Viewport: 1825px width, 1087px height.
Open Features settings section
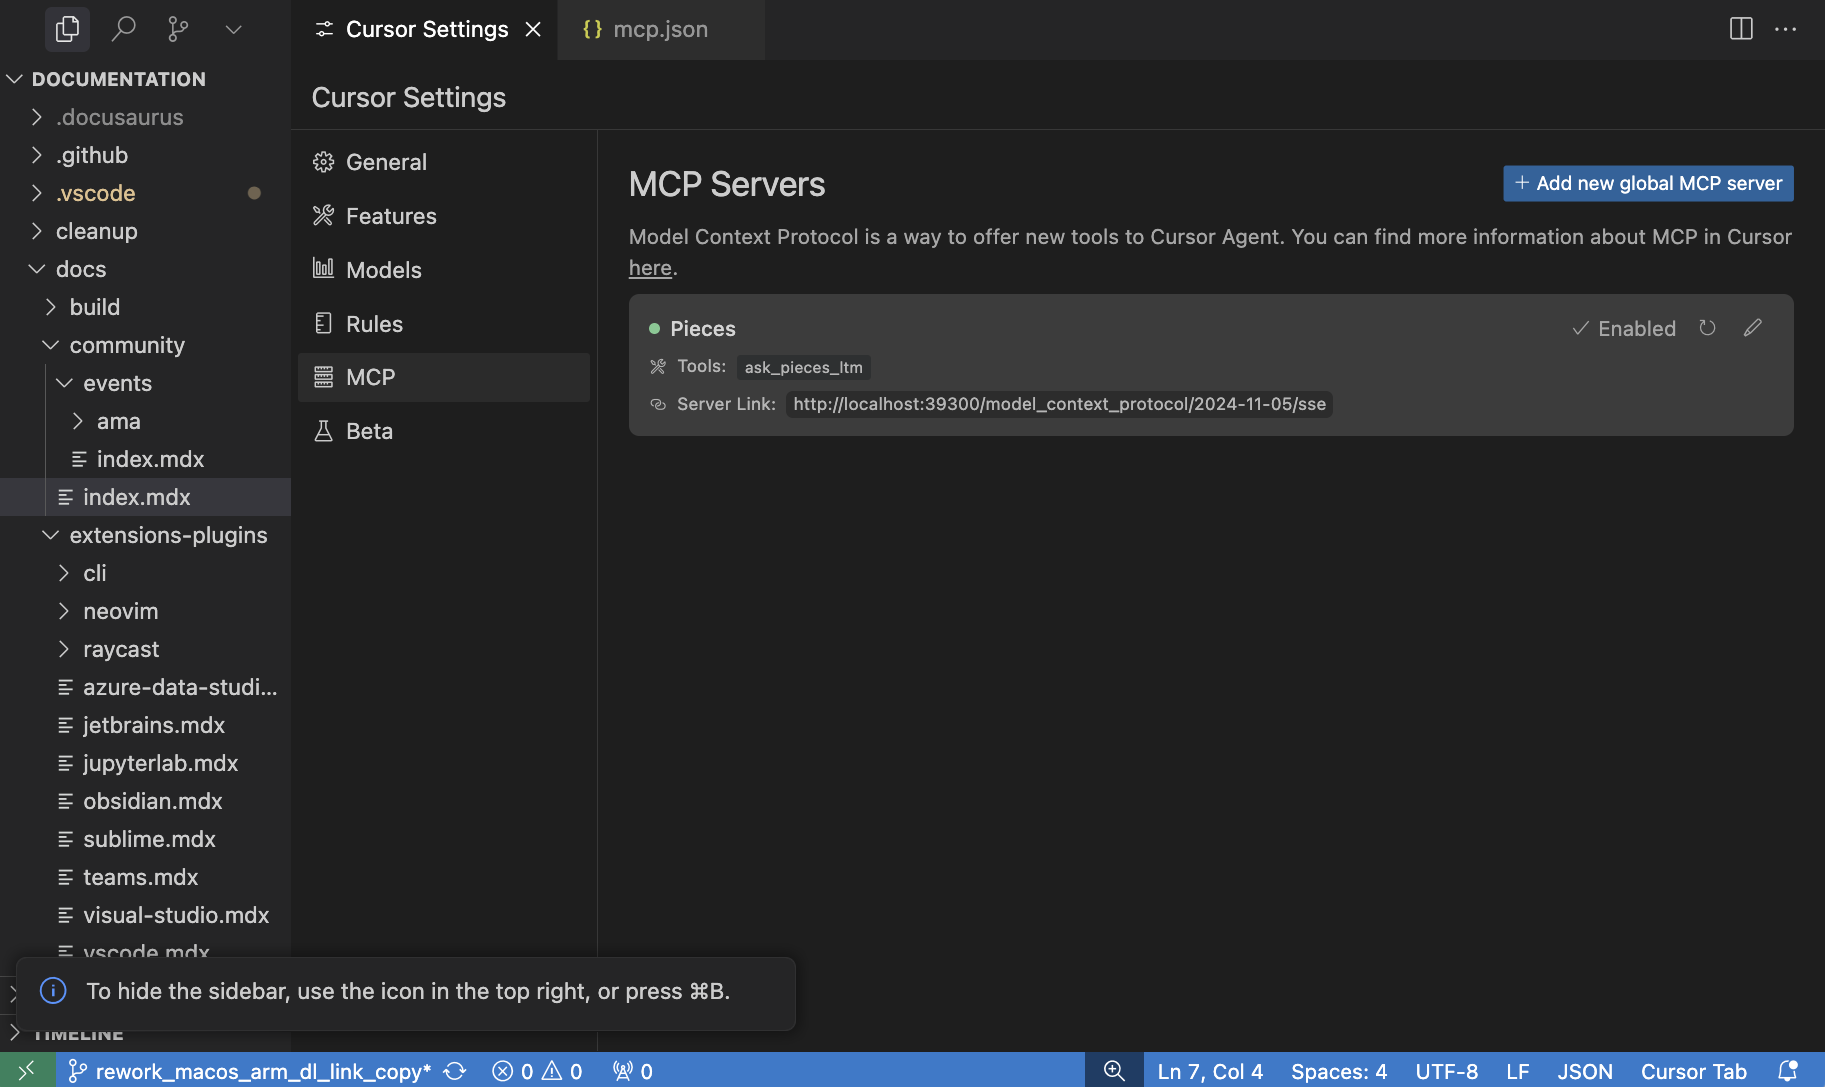(x=444, y=216)
